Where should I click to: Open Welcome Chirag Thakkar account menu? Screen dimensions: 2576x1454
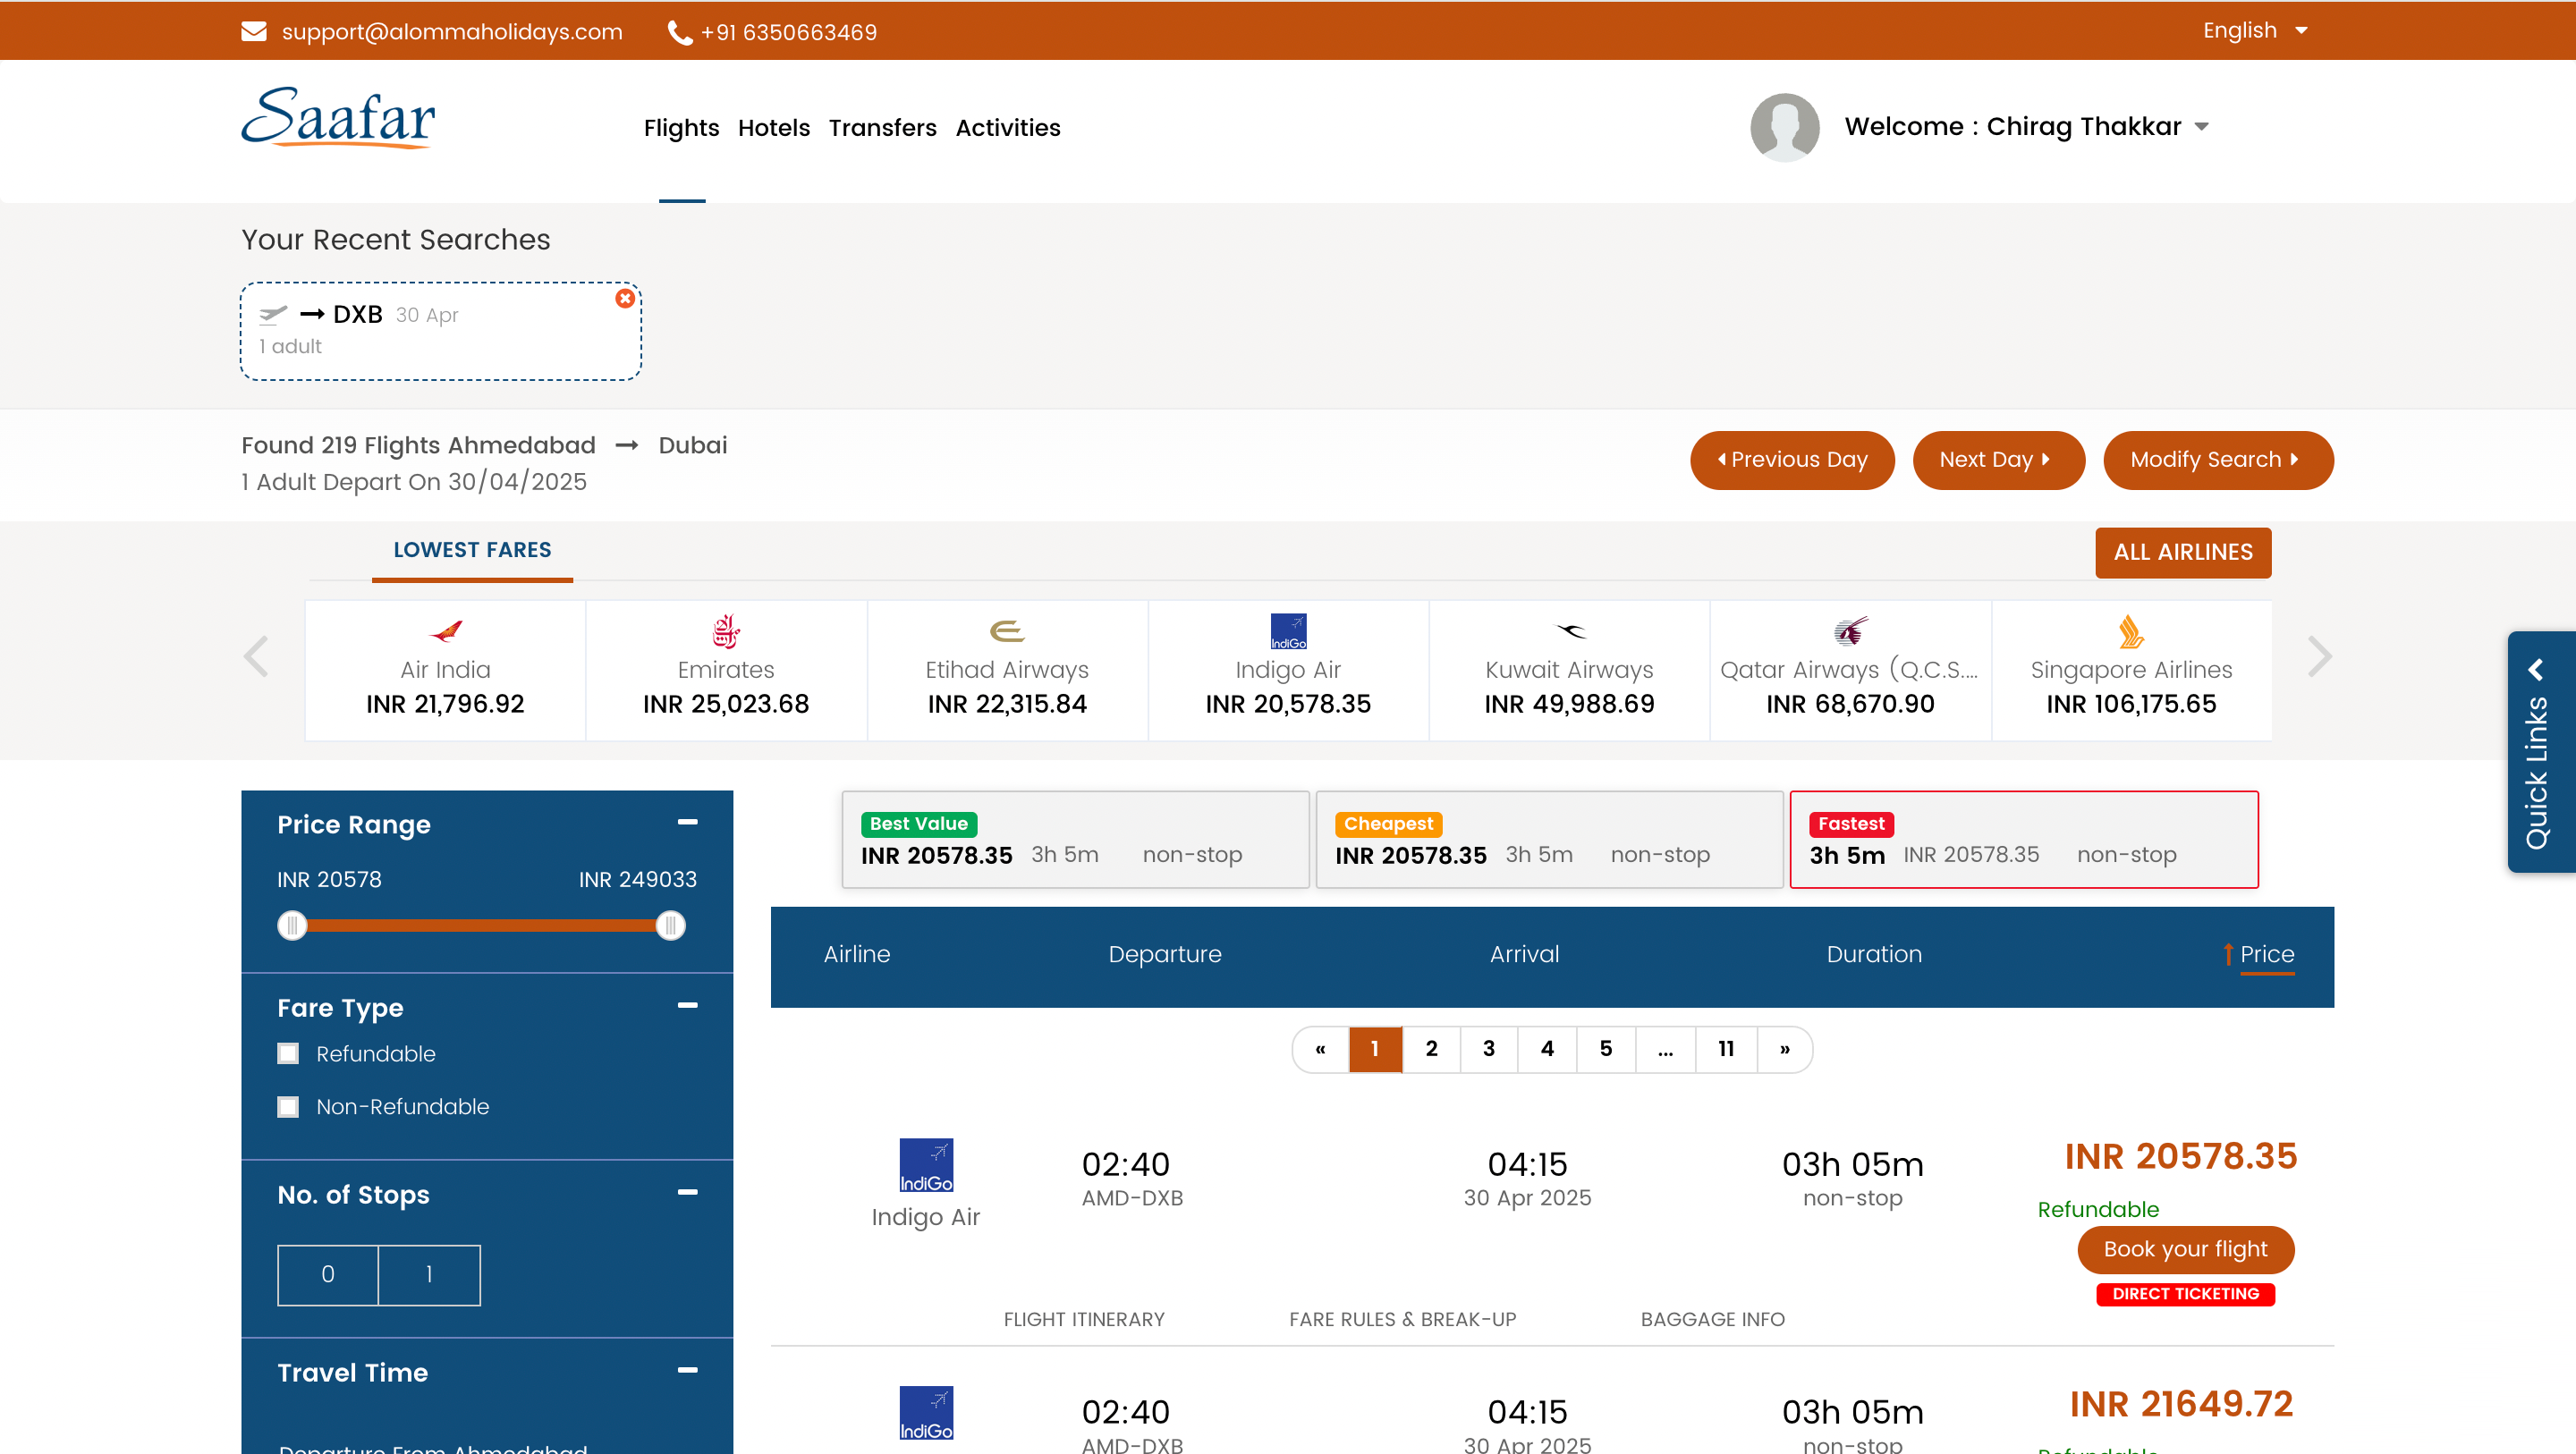pos(2026,127)
